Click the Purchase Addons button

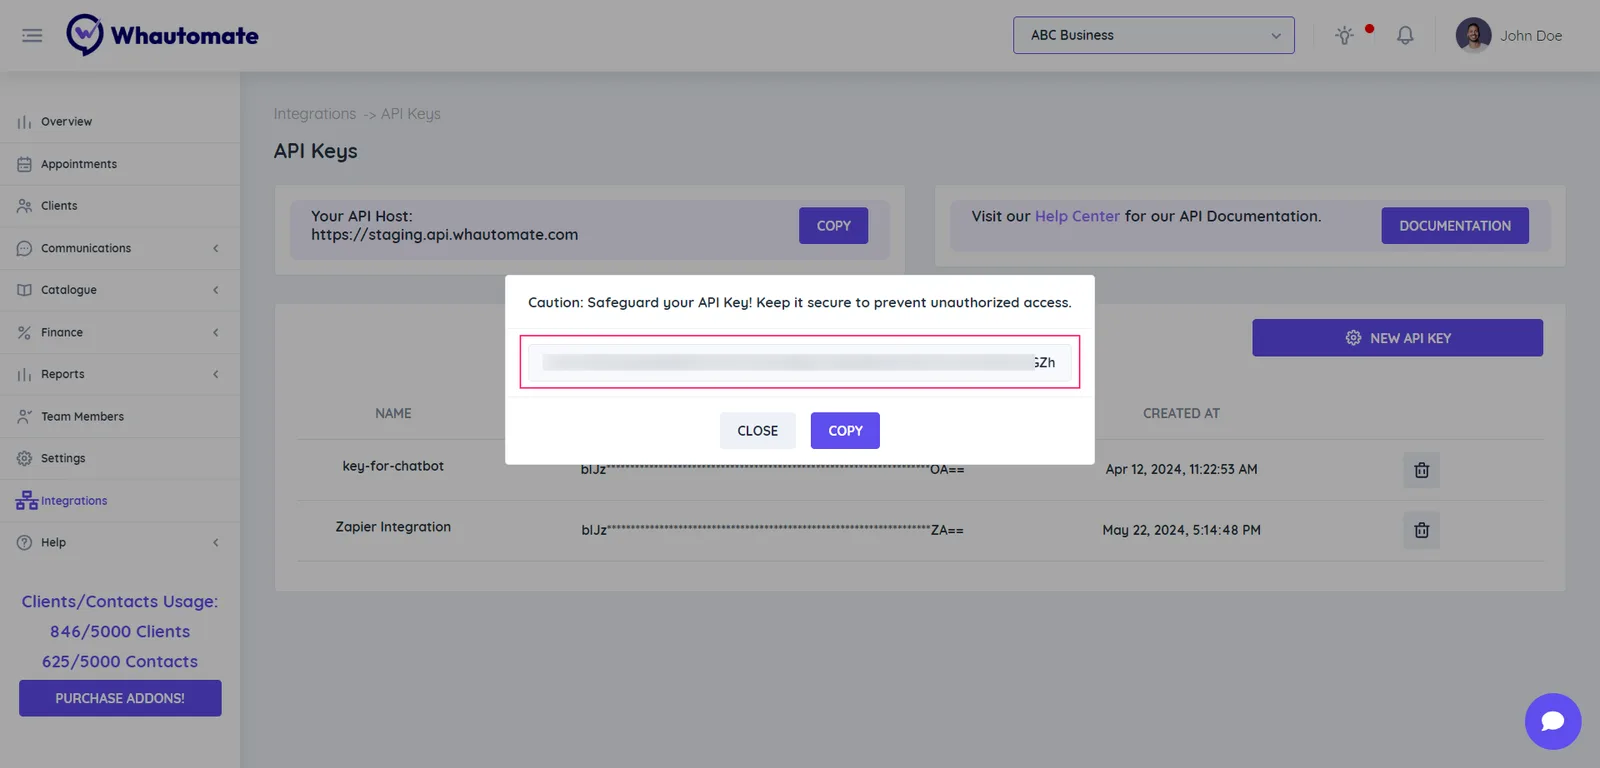(120, 698)
